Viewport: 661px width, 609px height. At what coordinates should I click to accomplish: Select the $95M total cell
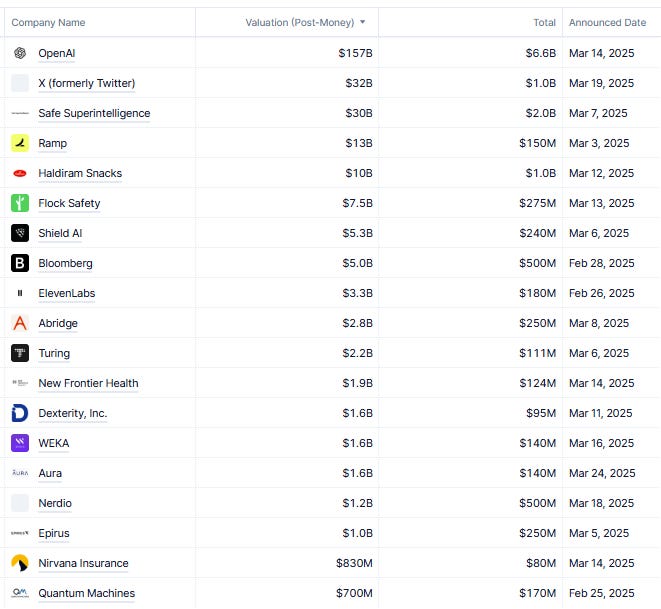tap(470, 413)
